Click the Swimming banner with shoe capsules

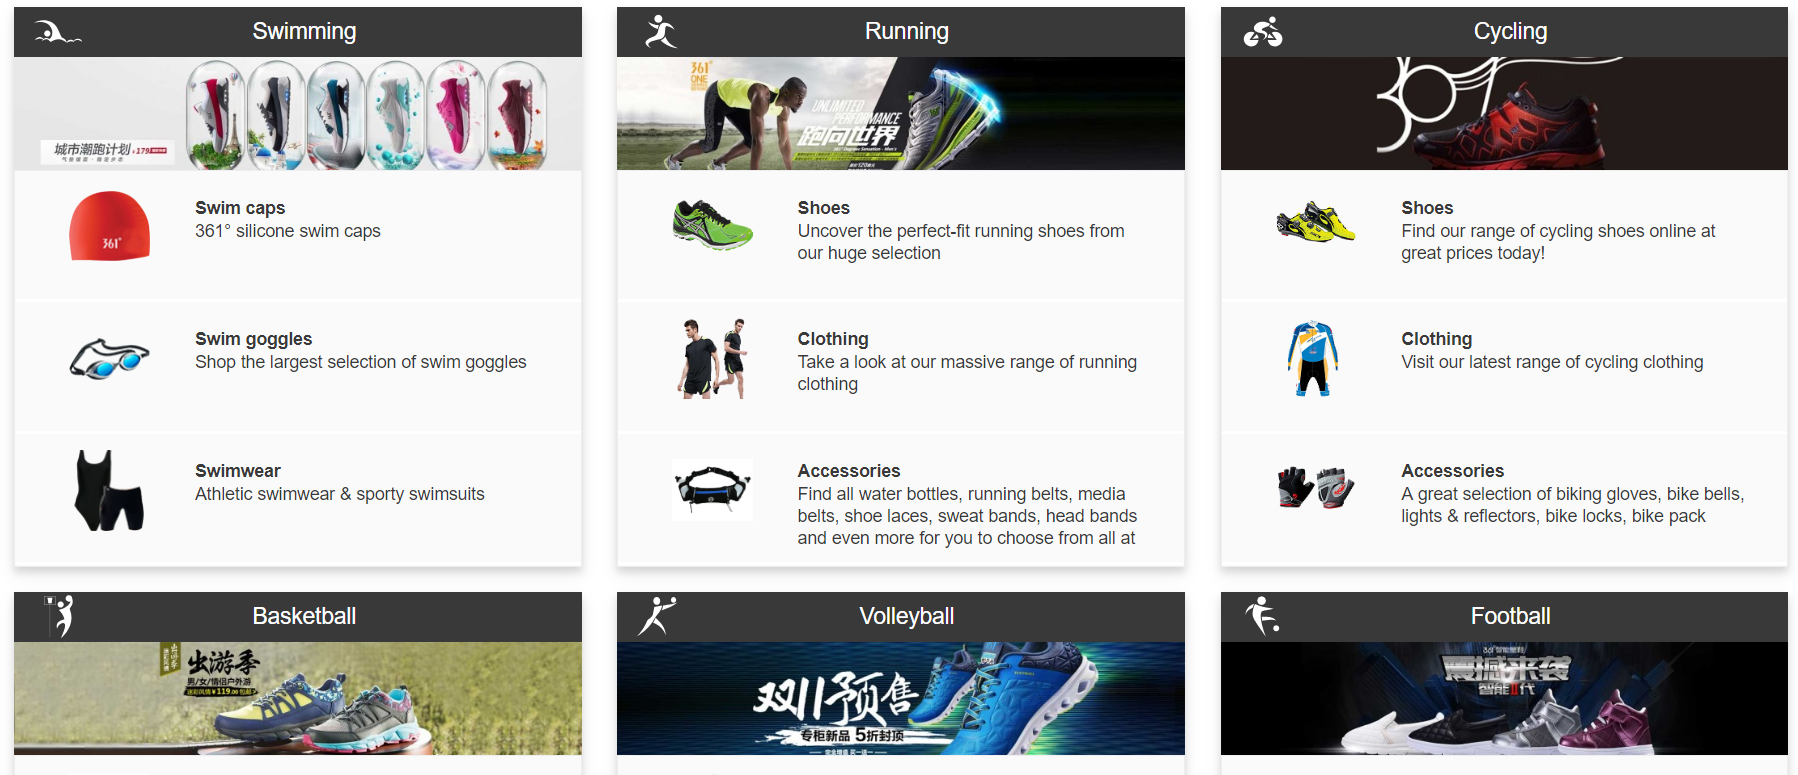[298, 113]
